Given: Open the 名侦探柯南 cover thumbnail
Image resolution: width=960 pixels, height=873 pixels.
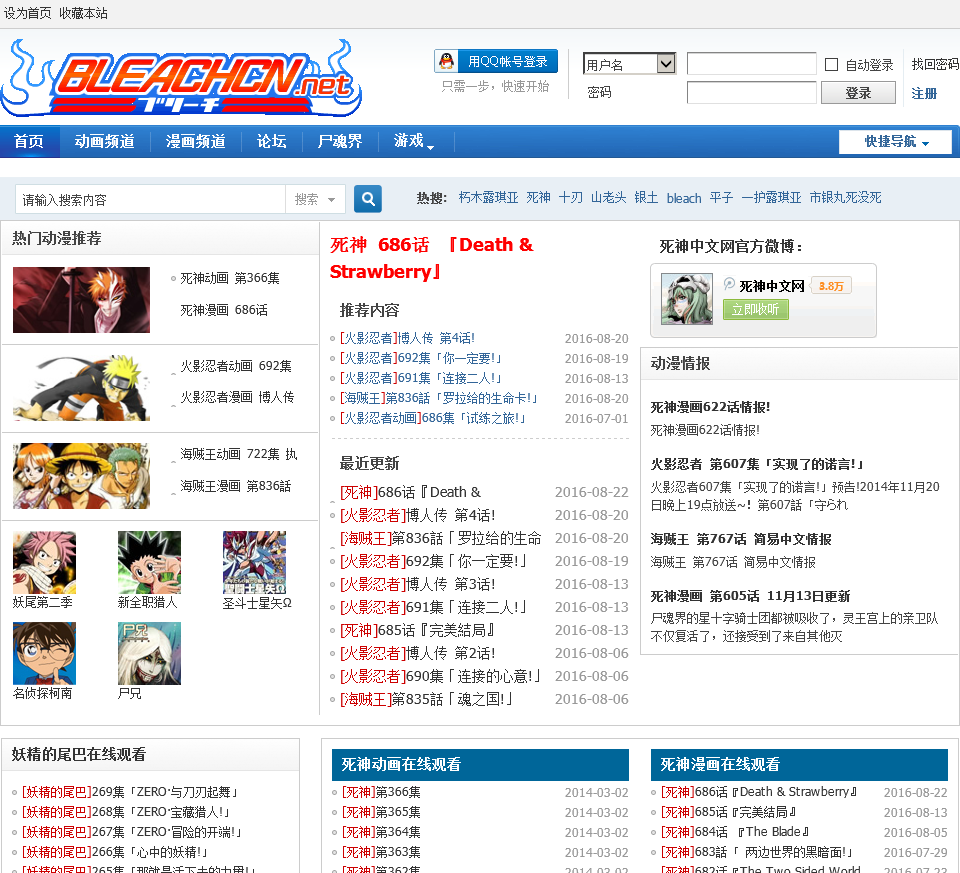Looking at the screenshot, I should coord(44,653).
